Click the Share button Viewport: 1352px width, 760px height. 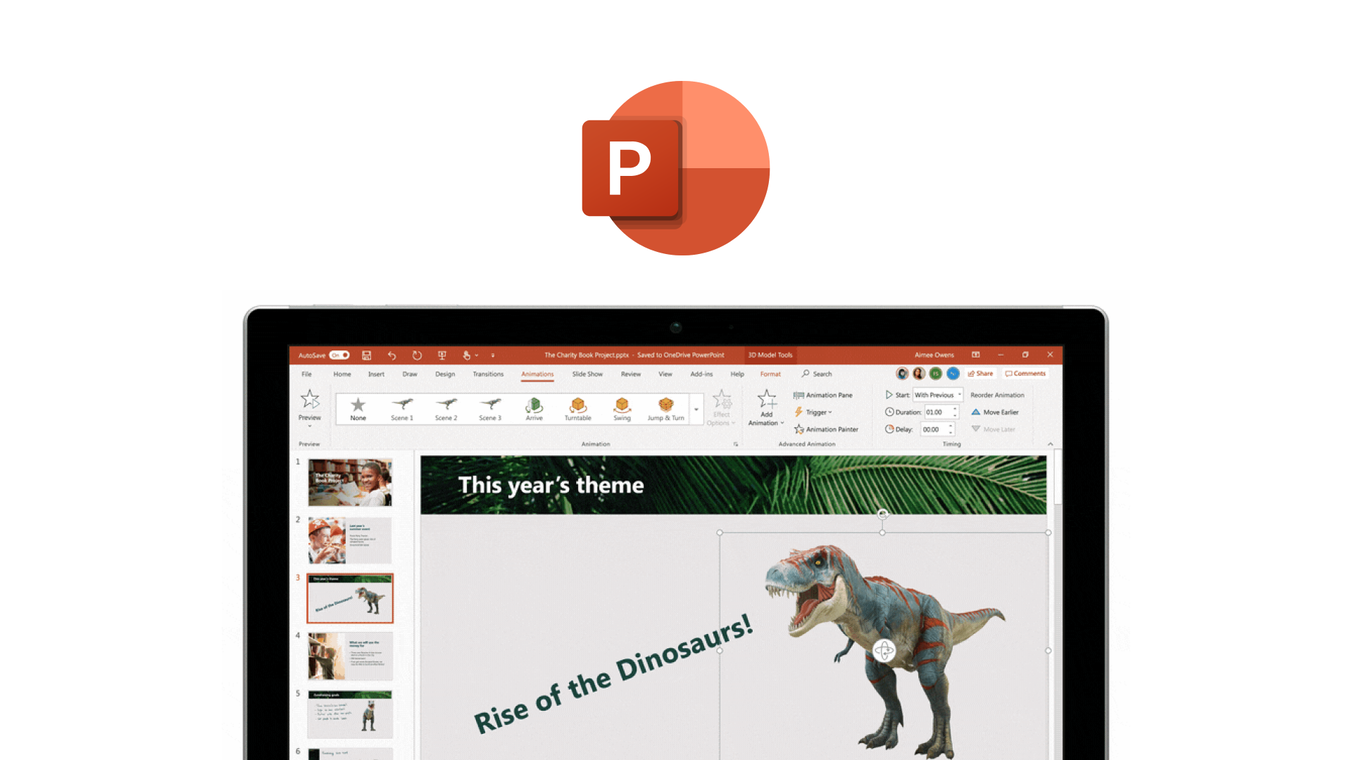pyautogui.click(x=982, y=373)
